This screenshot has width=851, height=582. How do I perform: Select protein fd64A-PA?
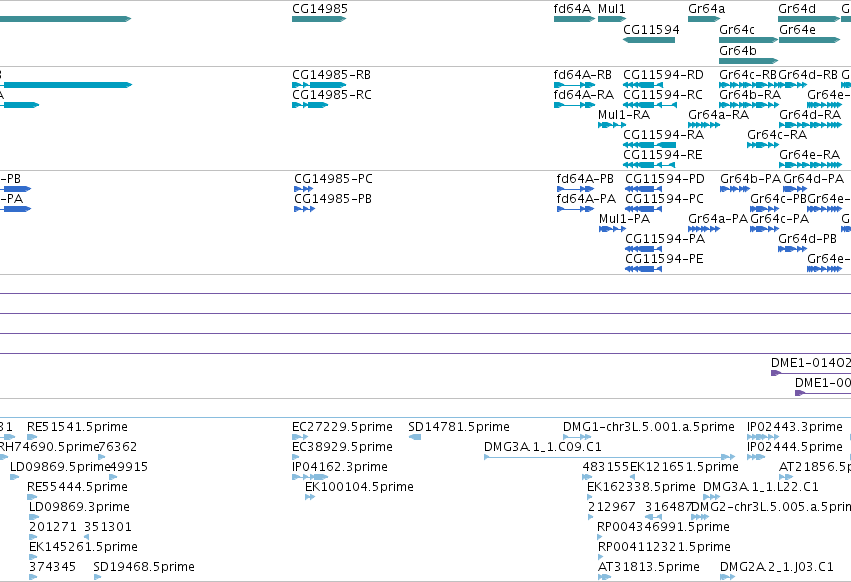click(575, 209)
